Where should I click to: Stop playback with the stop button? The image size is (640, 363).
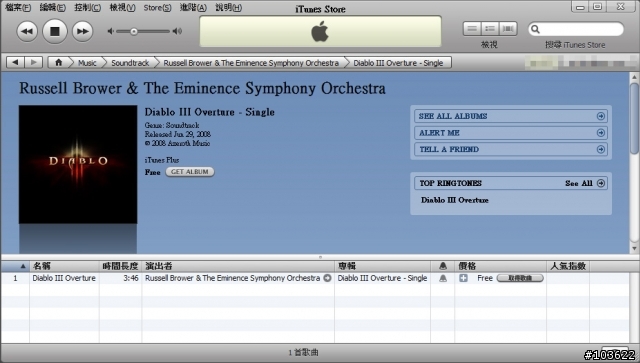[x=55, y=31]
